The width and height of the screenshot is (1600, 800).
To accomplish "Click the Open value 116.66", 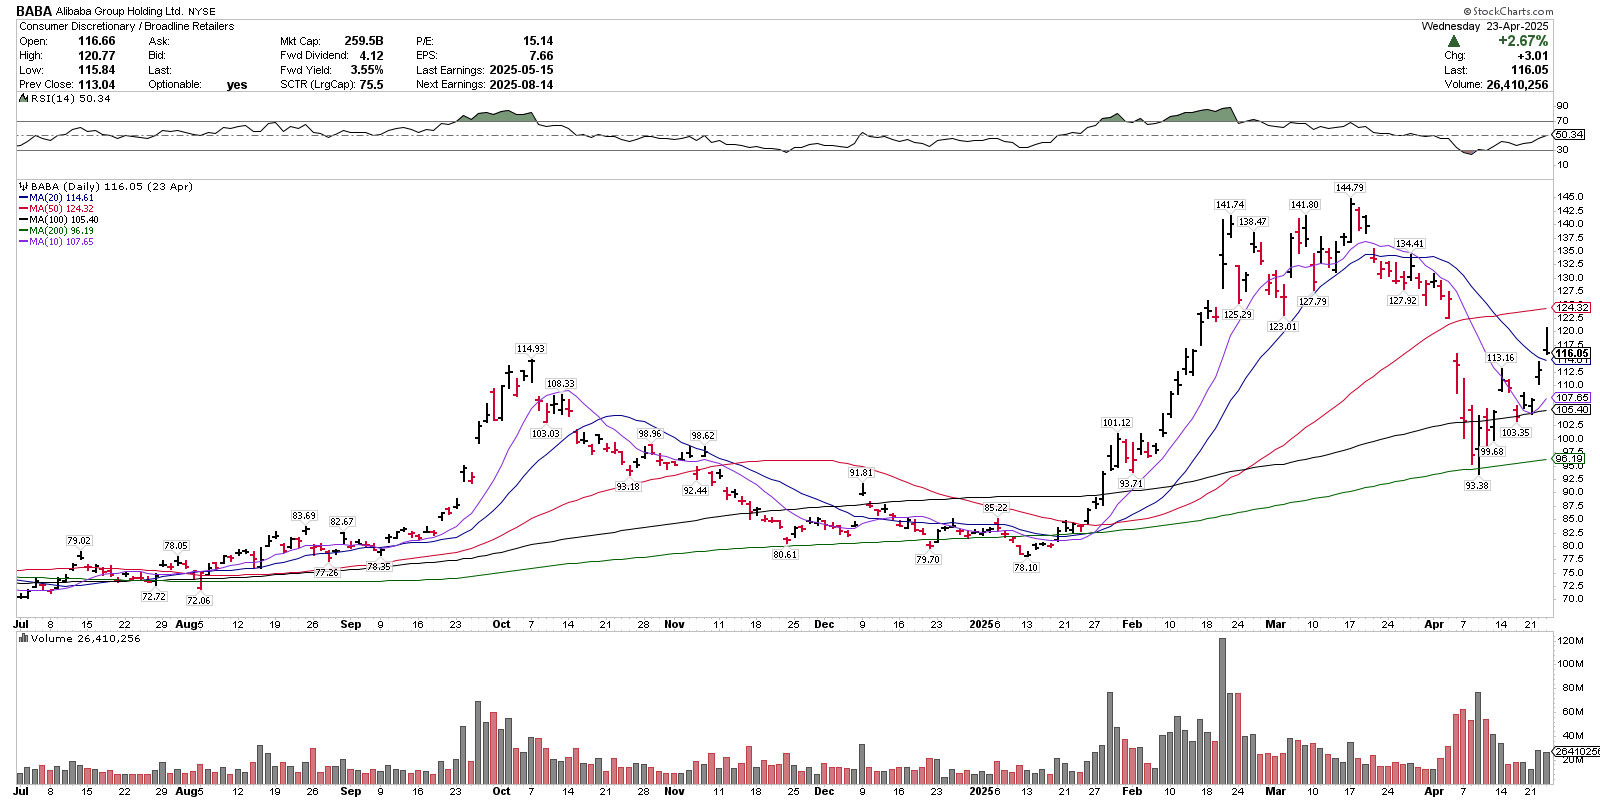I will tap(97, 41).
